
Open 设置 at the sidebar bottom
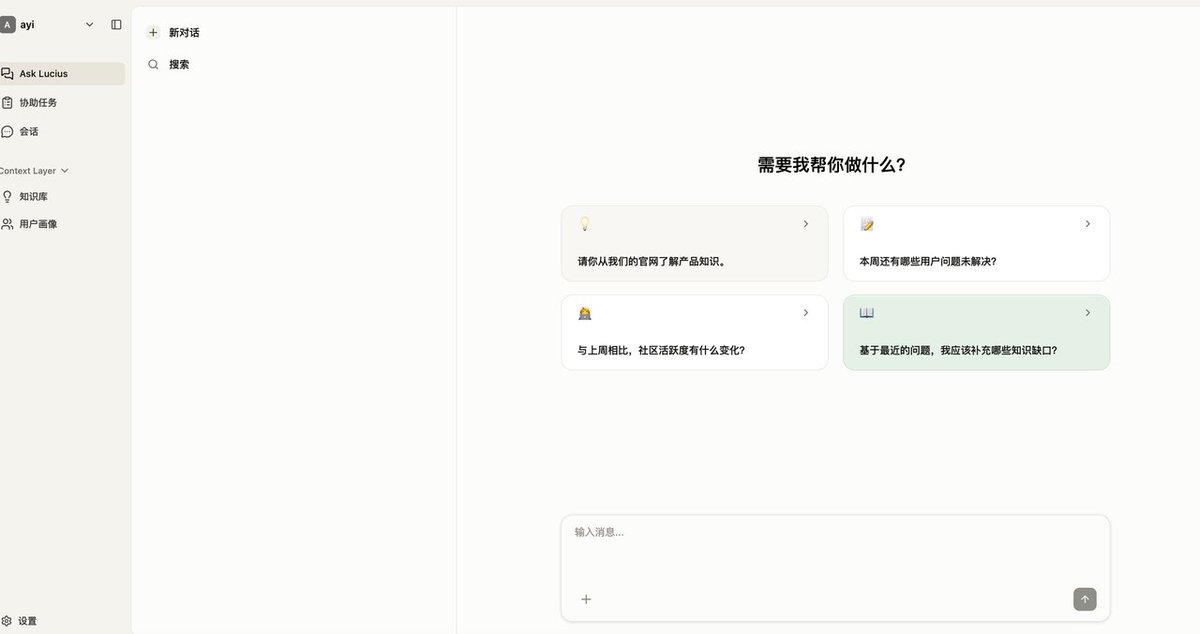(x=62, y=621)
